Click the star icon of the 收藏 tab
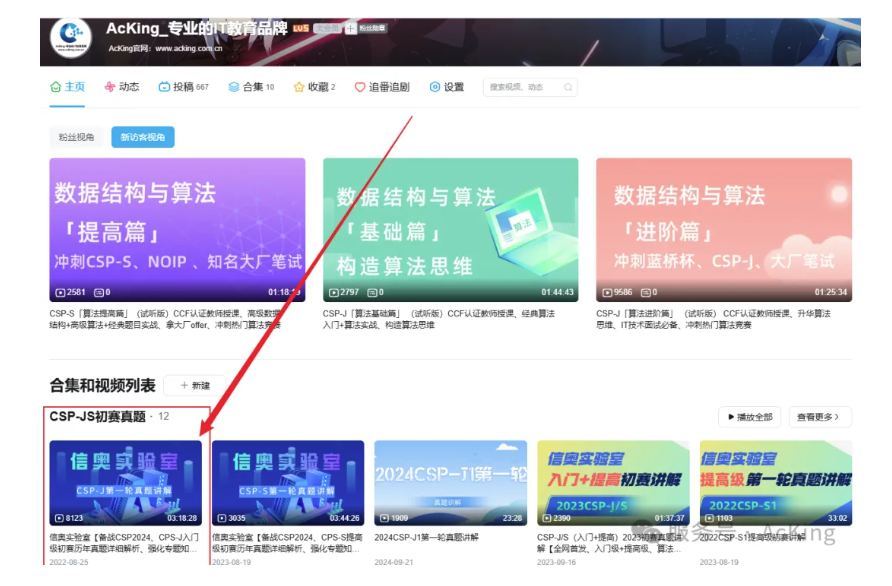The image size is (892, 586). (x=299, y=87)
